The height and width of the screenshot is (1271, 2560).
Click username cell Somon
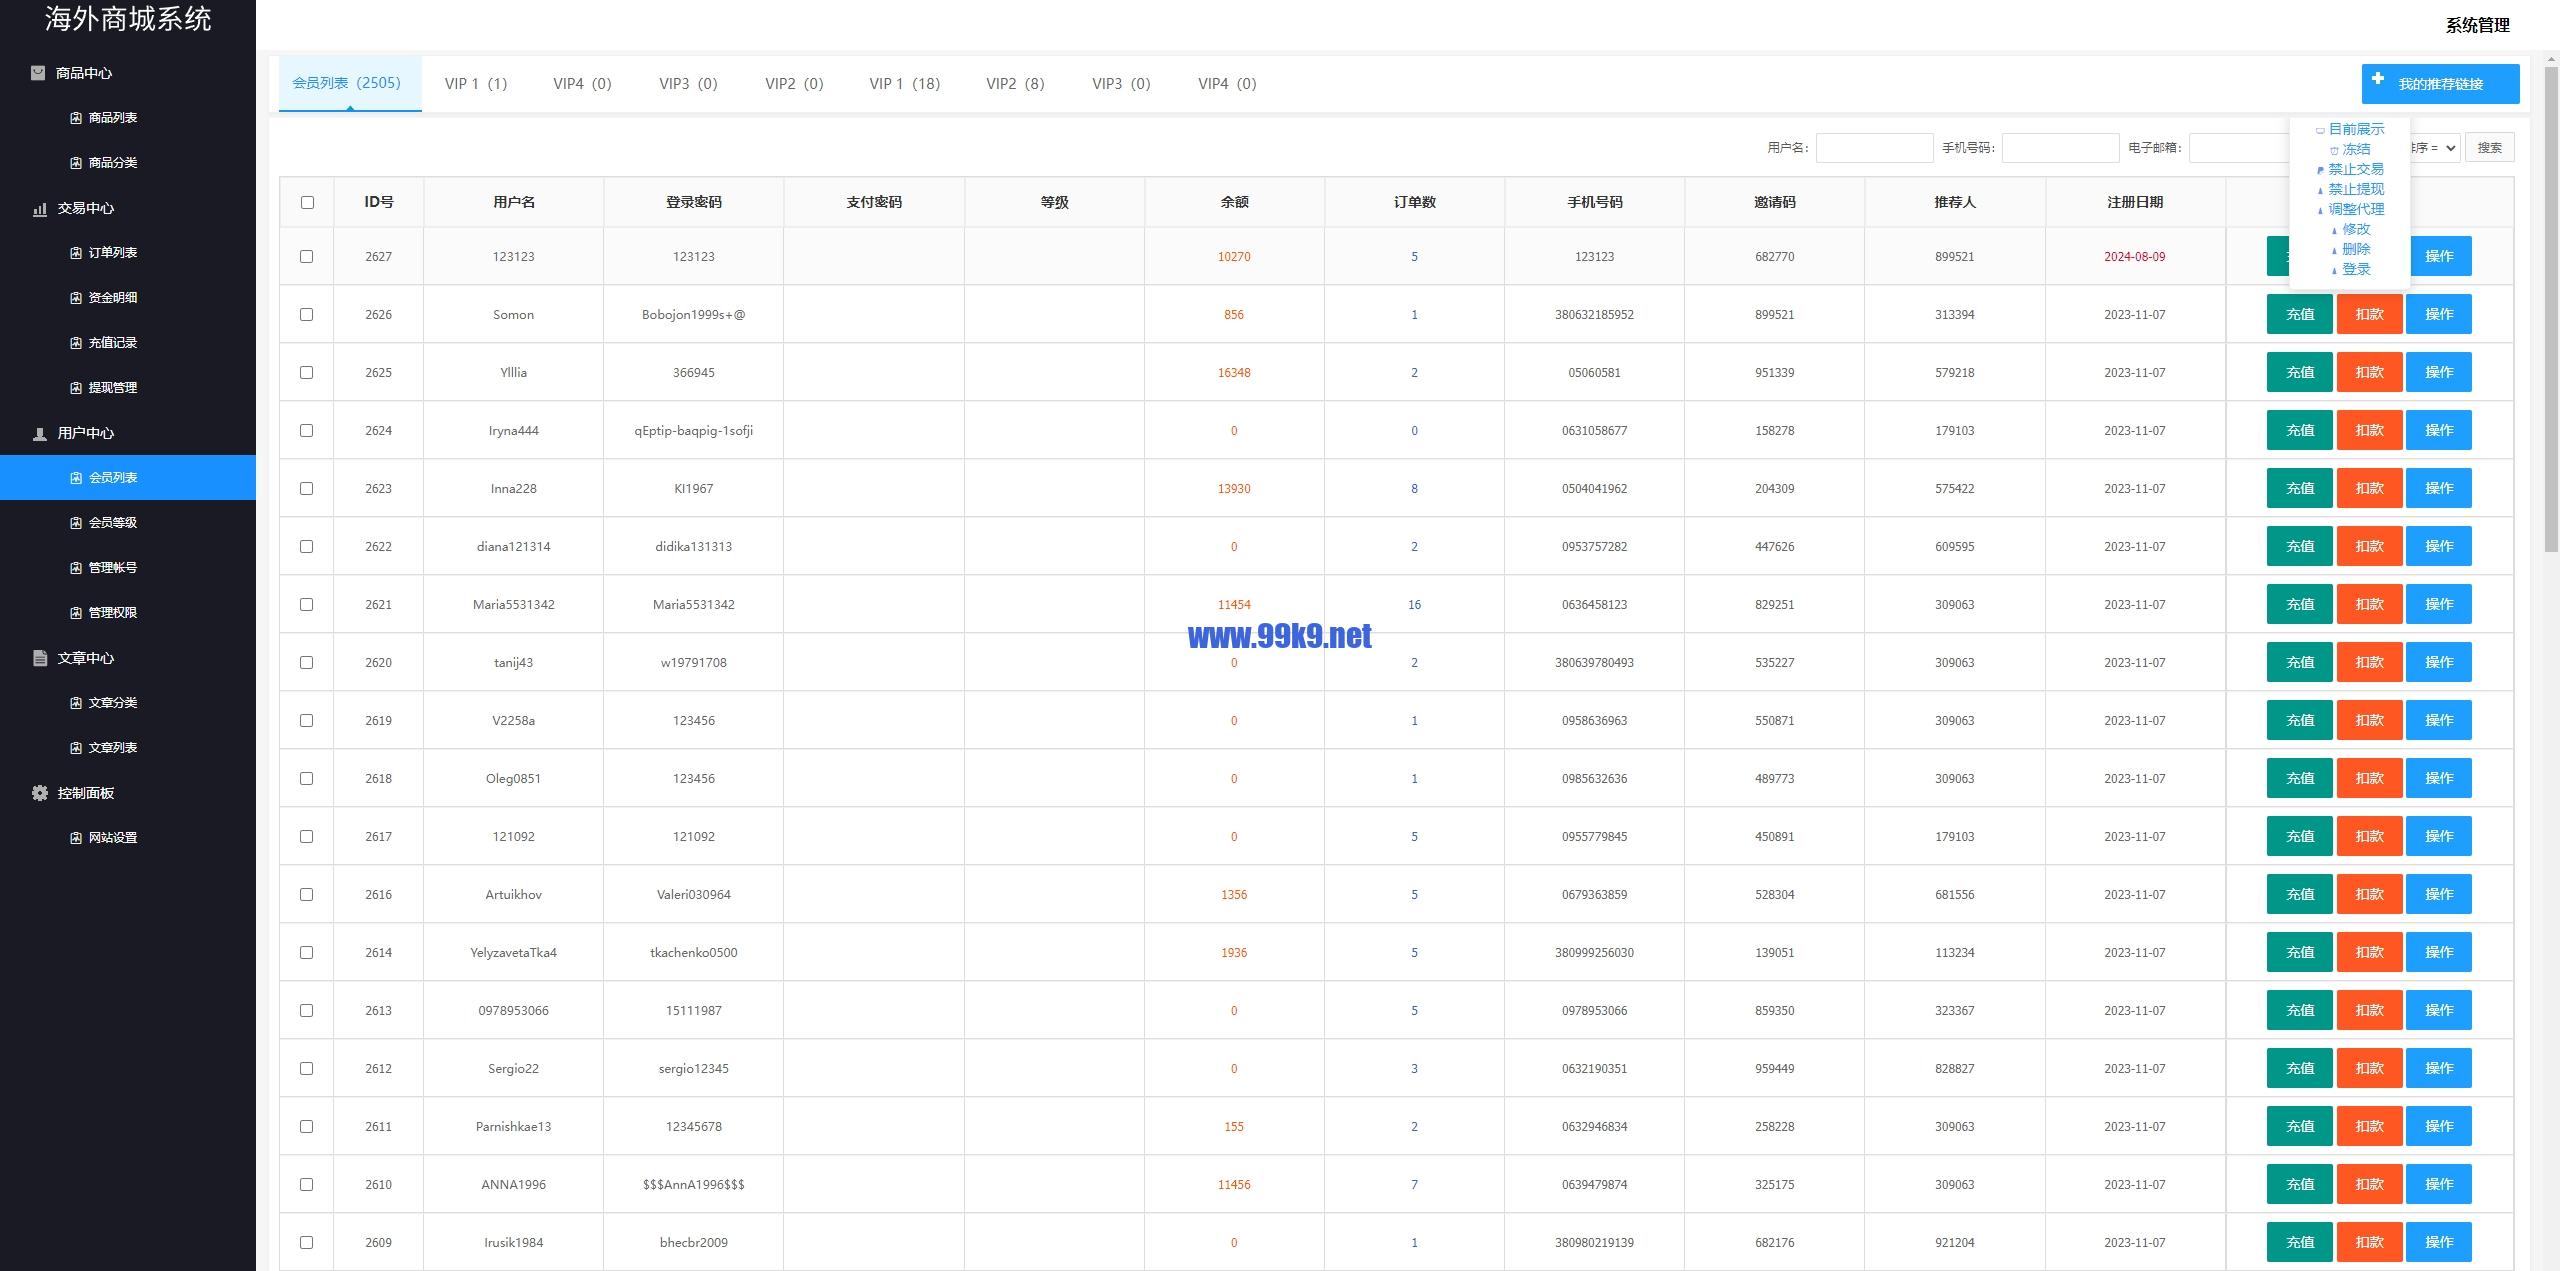pos(513,315)
